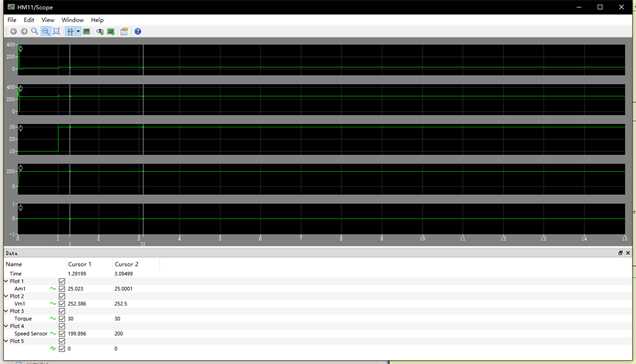
Task: Go to previous view using left arrow icon
Action: click(14, 31)
